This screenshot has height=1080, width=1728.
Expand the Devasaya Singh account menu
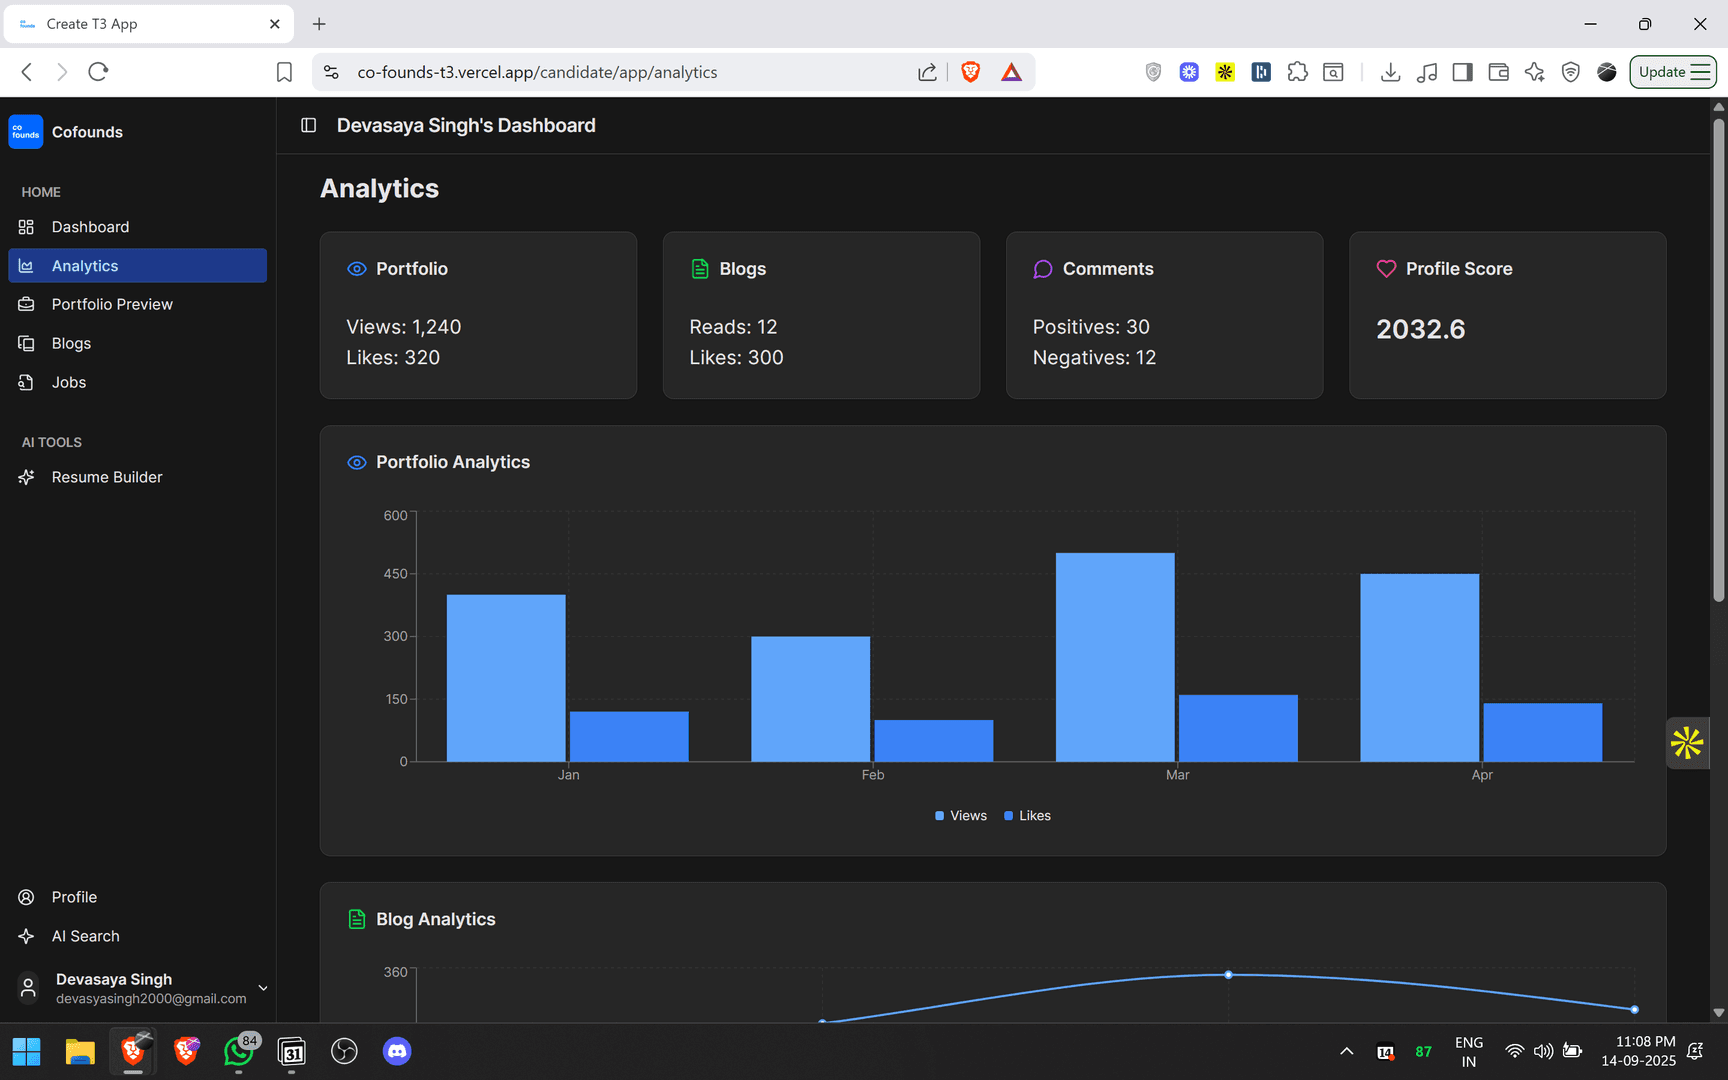(262, 988)
